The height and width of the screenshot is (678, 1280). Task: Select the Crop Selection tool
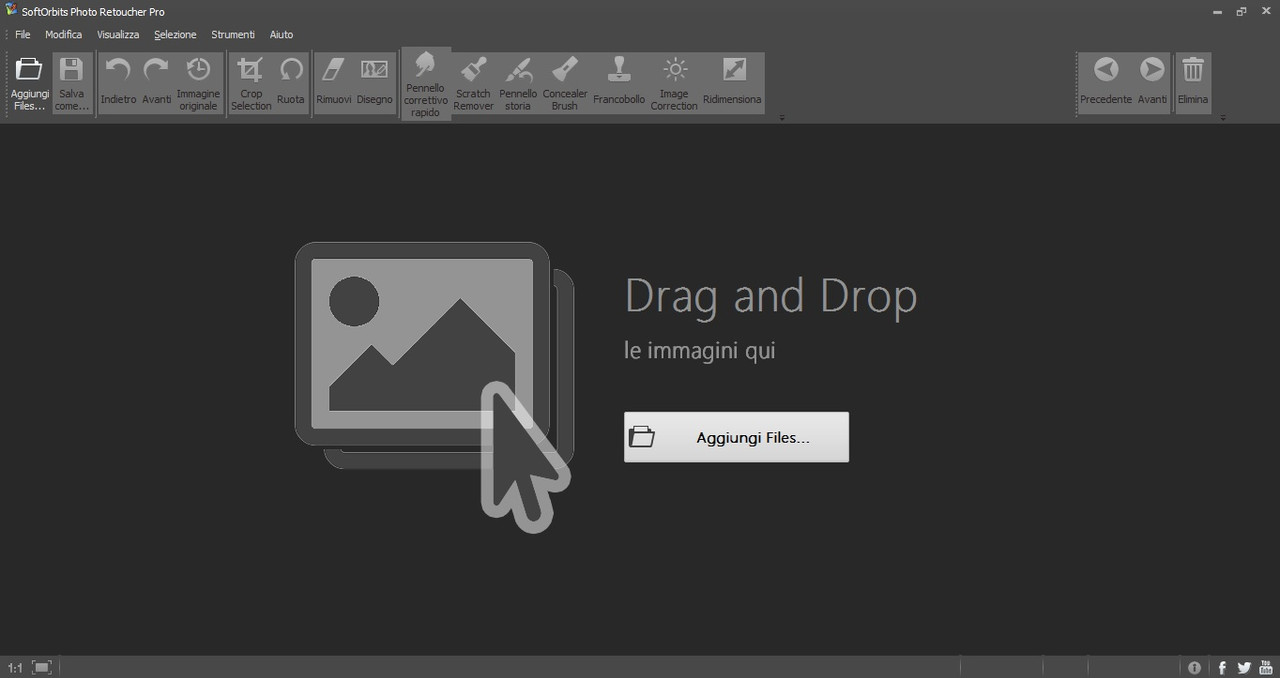251,83
